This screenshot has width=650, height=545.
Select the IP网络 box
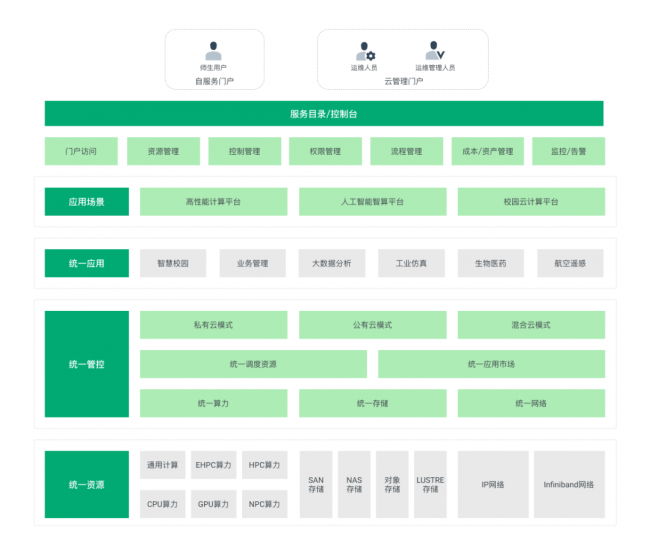[x=493, y=484]
